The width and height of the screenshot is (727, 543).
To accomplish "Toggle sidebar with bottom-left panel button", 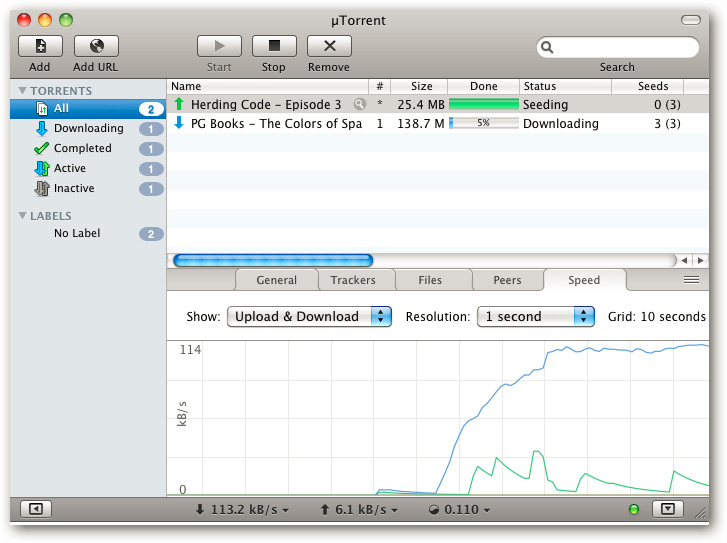I will click(x=36, y=509).
